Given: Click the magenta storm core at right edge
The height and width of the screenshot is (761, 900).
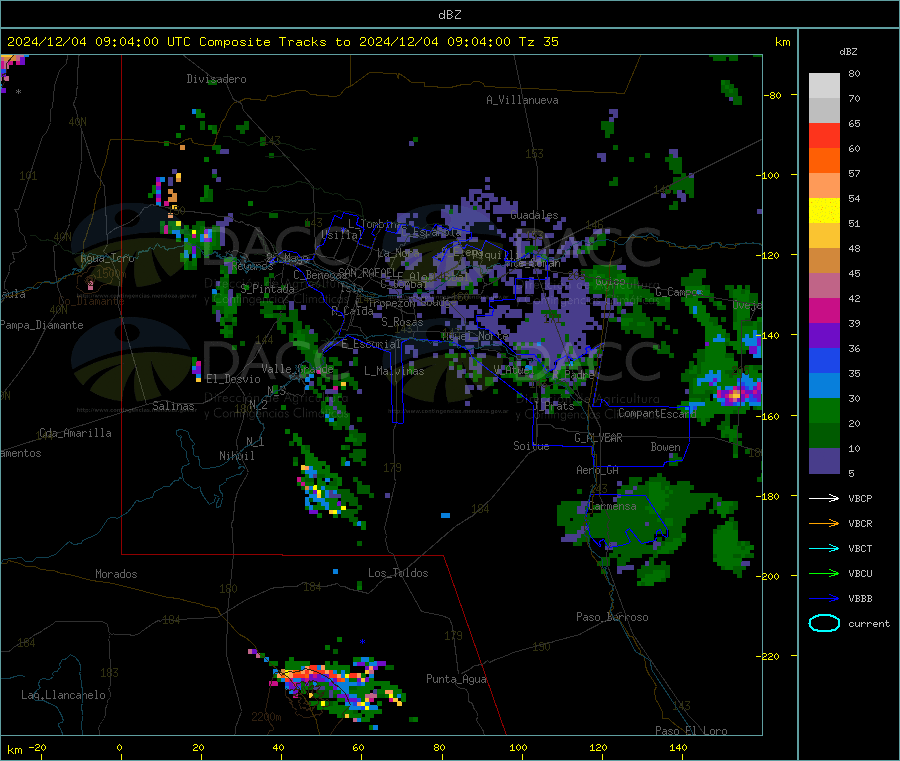Looking at the screenshot, I should pos(736,395).
